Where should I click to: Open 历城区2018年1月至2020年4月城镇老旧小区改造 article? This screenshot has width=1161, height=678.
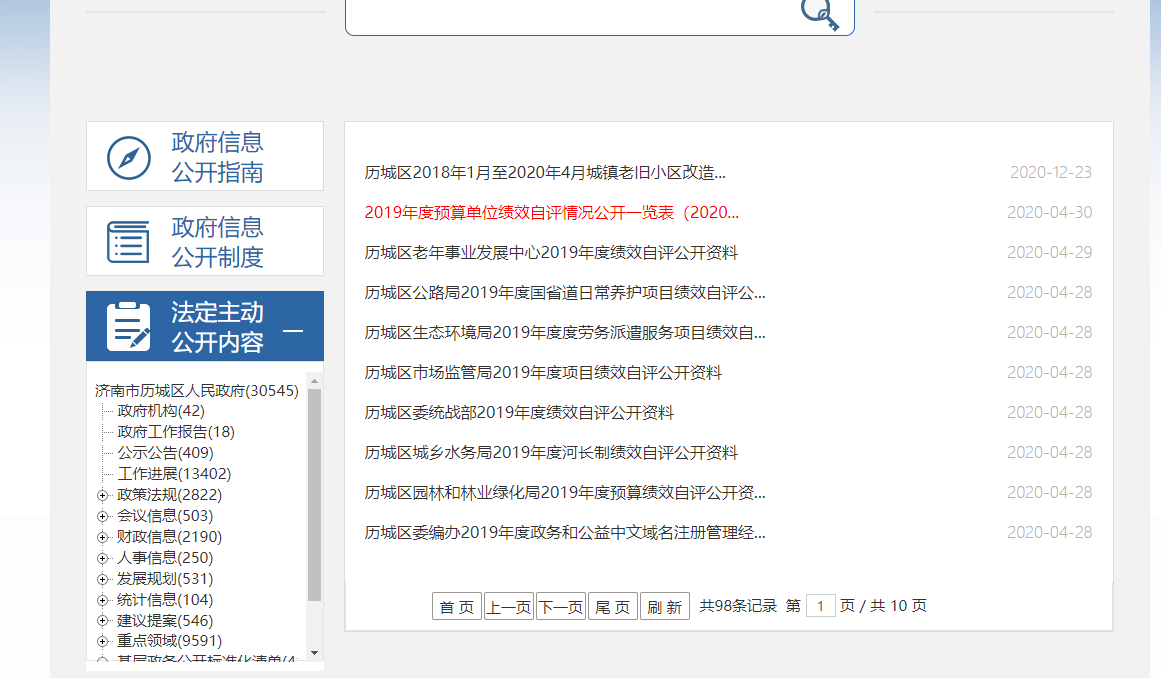pyautogui.click(x=545, y=172)
